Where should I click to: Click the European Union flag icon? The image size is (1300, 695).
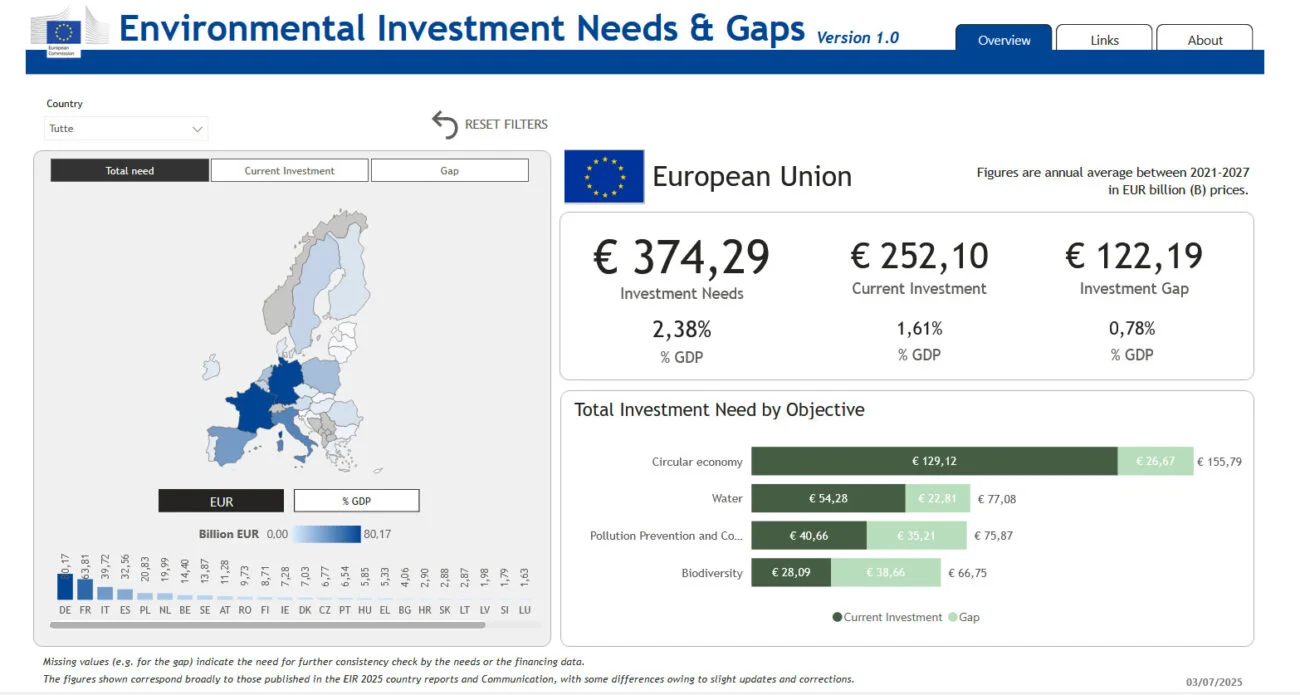pos(604,177)
